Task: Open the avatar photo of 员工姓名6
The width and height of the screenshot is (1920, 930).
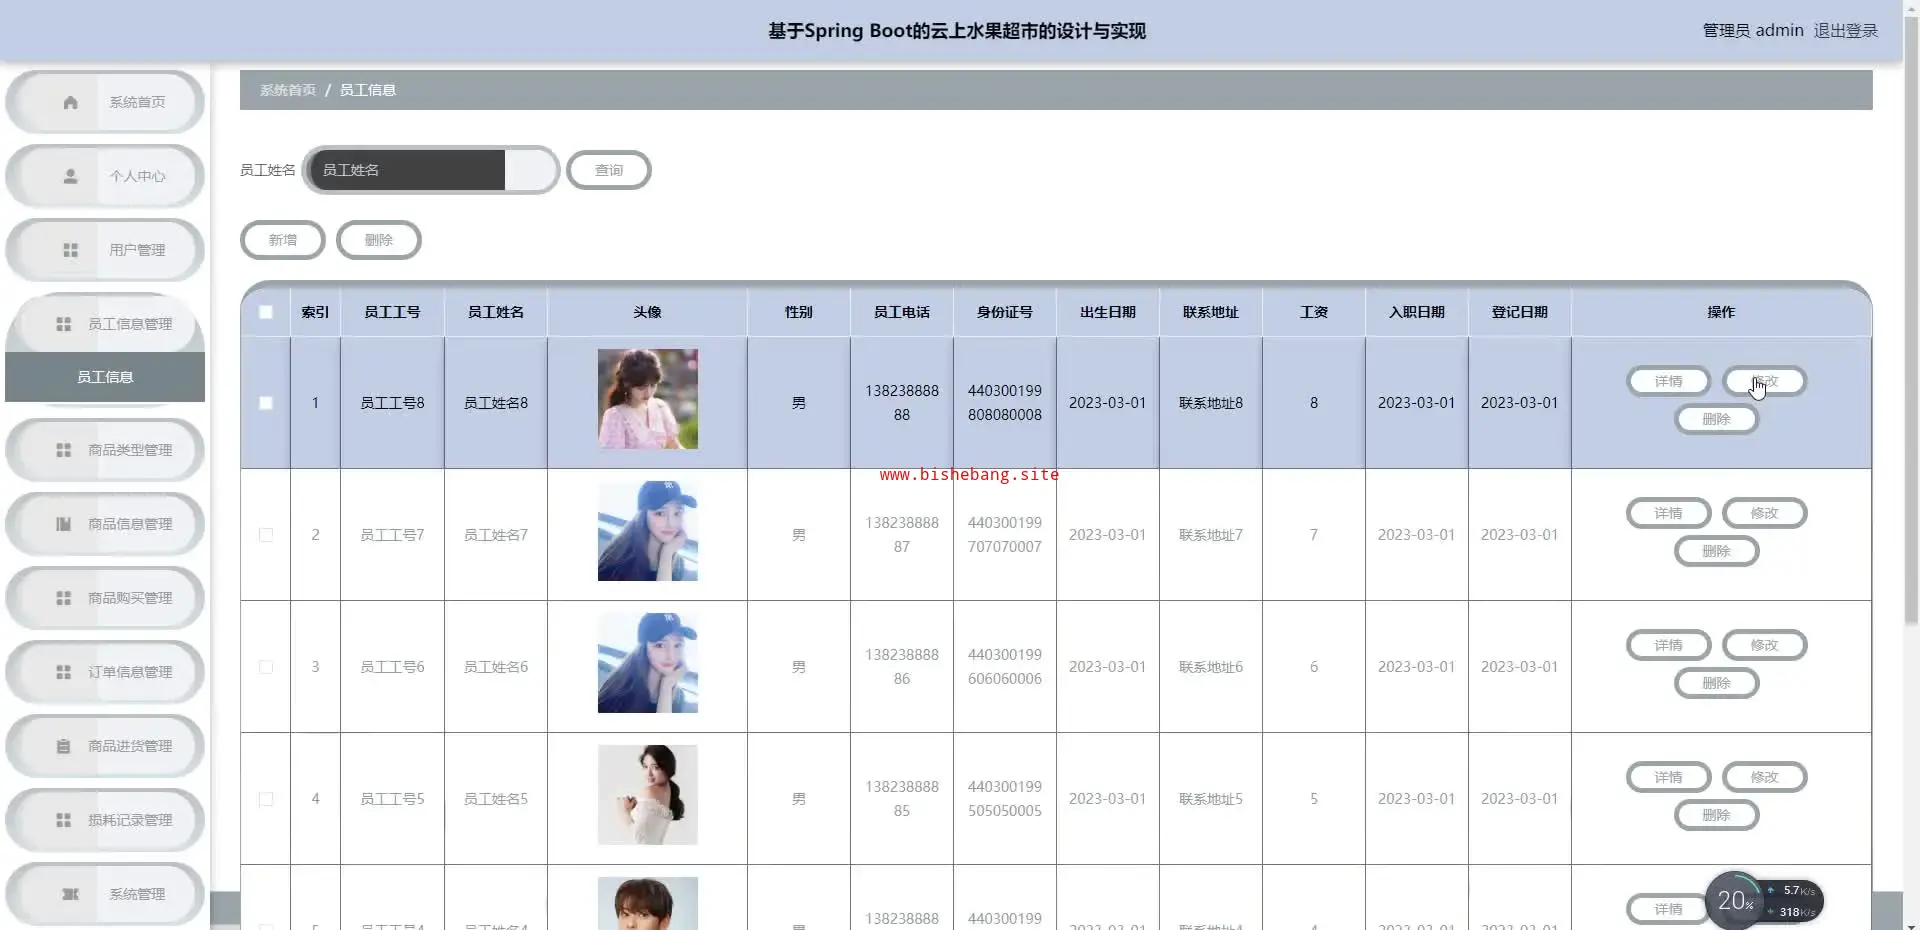Action: (648, 663)
